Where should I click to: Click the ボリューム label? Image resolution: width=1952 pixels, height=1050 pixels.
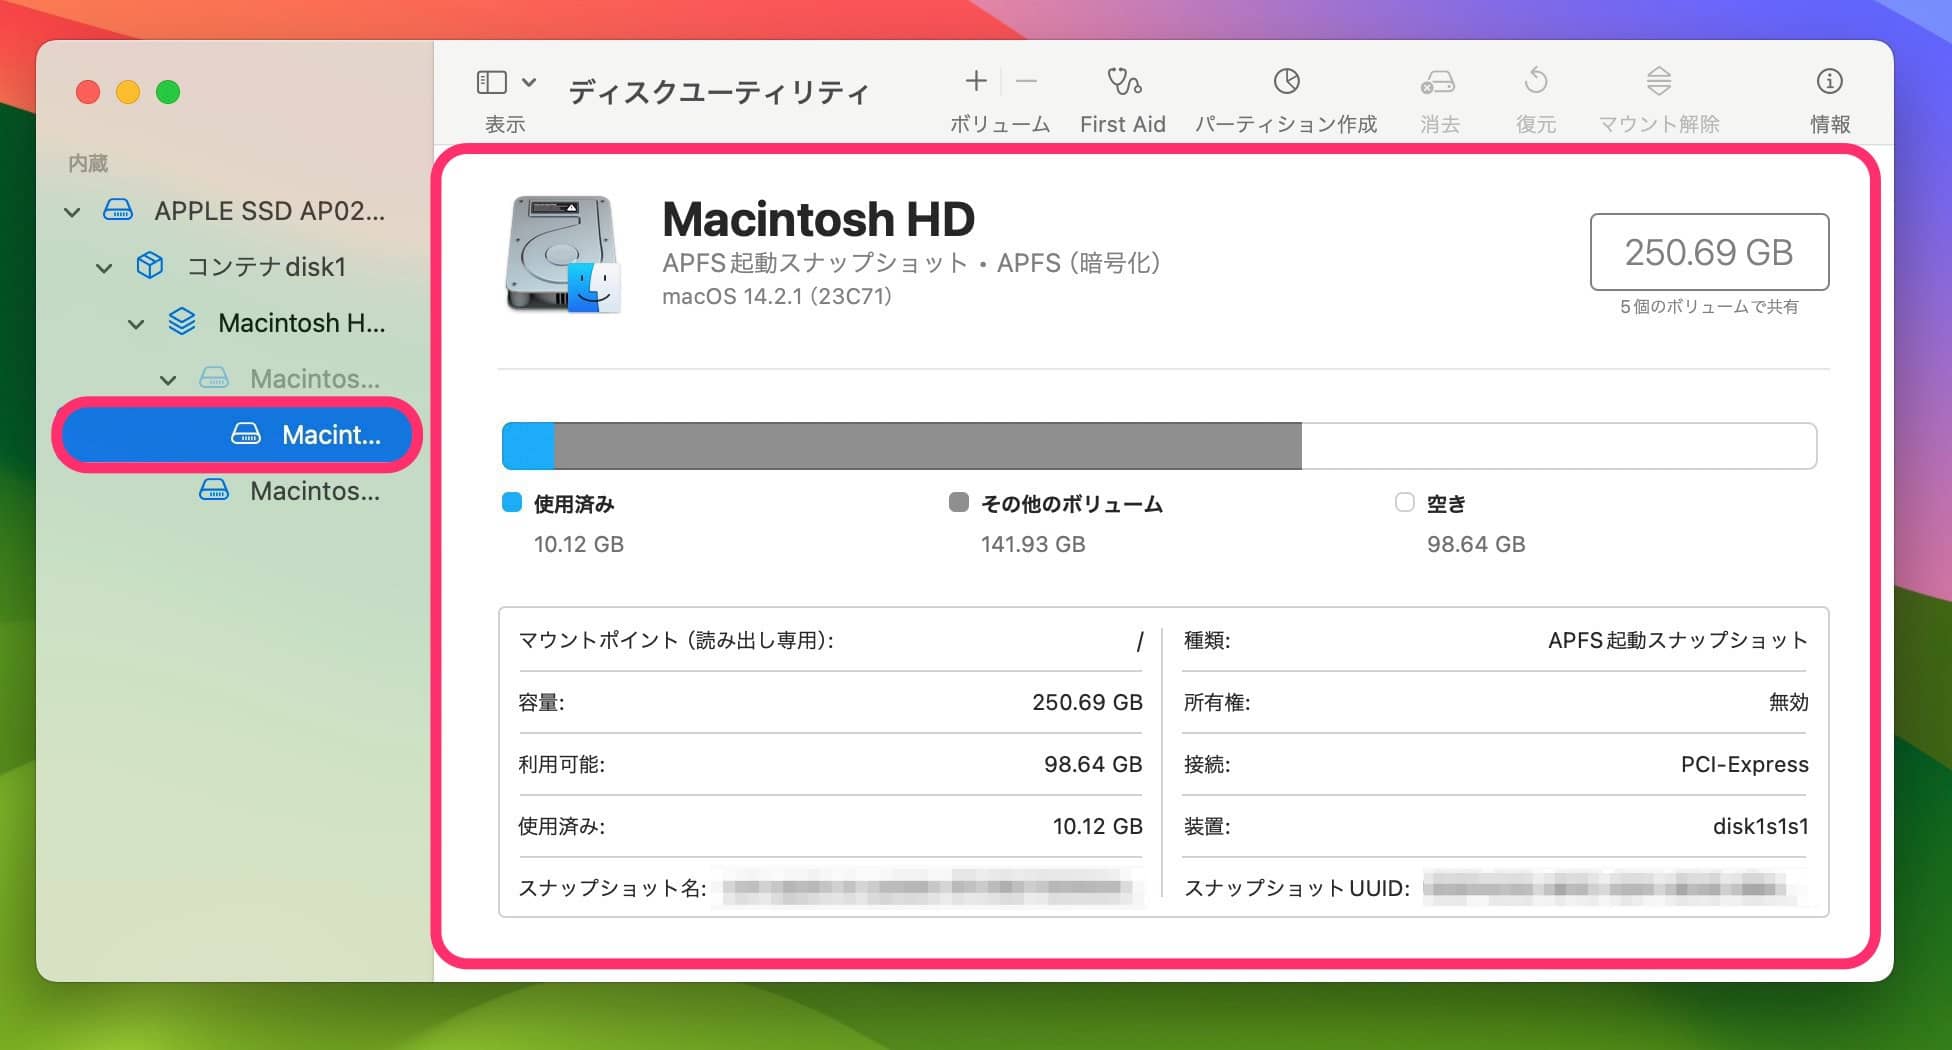click(1000, 124)
